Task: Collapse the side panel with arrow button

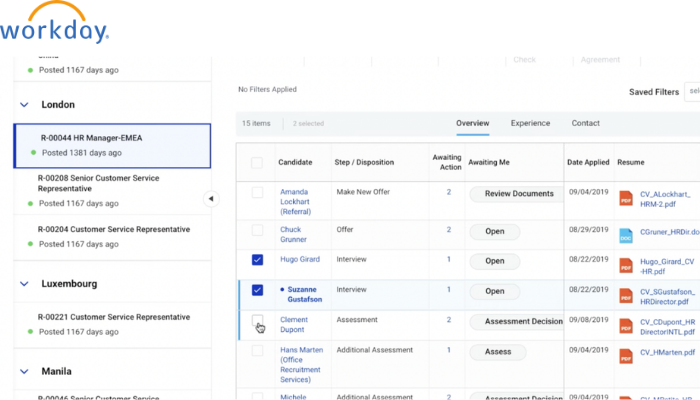Action: click(211, 199)
